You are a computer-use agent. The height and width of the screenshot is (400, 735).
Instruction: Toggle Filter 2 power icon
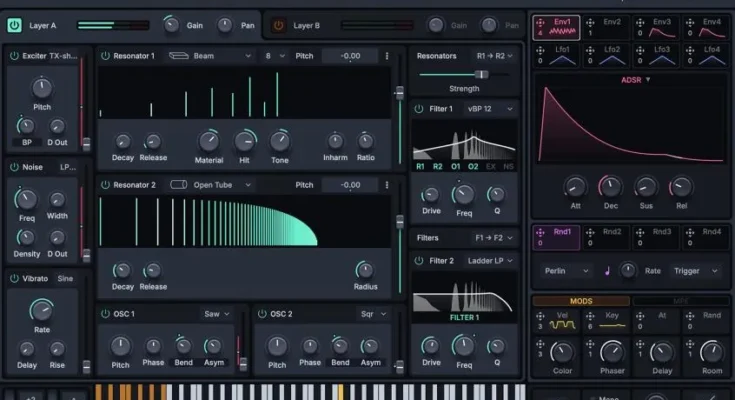419,261
